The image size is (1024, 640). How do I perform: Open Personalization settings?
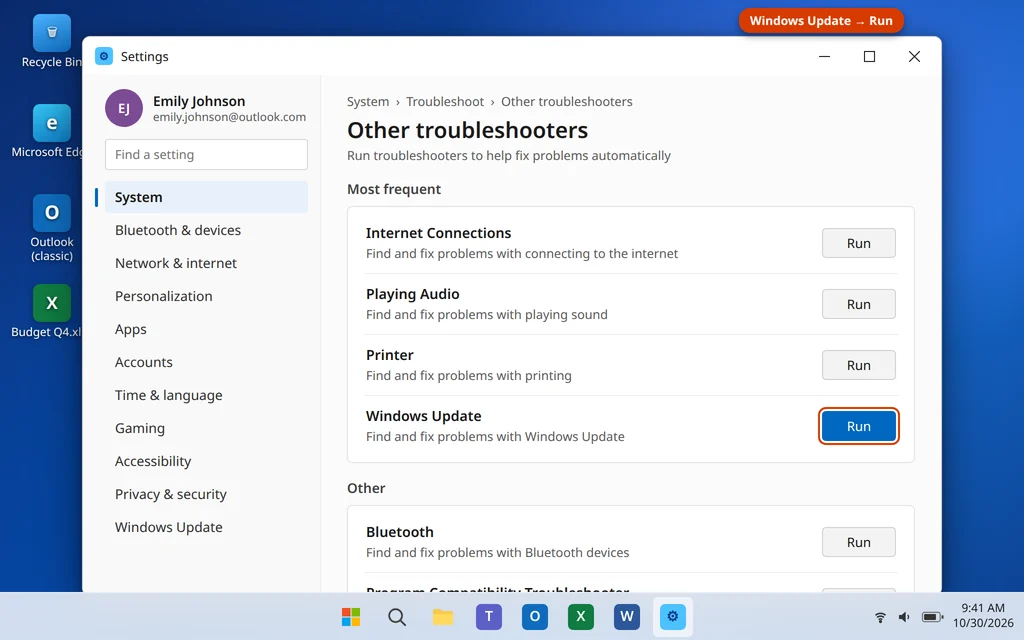point(206,296)
